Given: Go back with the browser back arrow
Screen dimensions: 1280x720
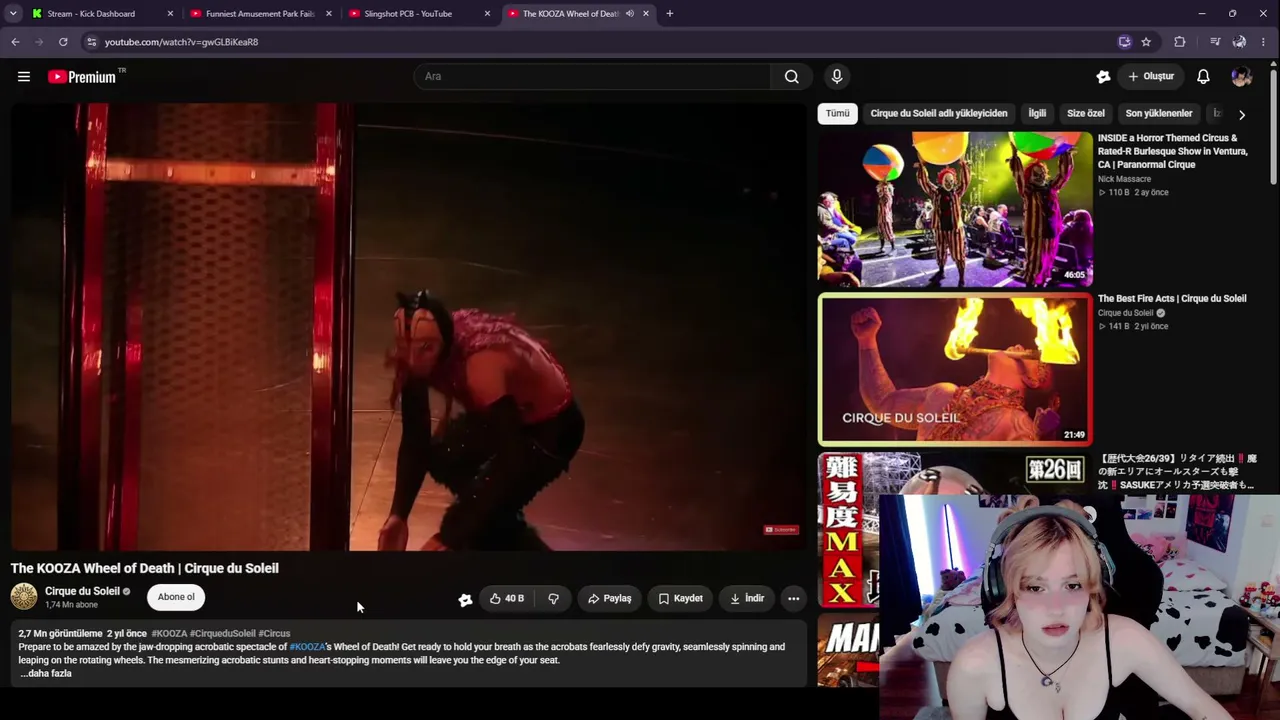Looking at the screenshot, I should pos(15,42).
